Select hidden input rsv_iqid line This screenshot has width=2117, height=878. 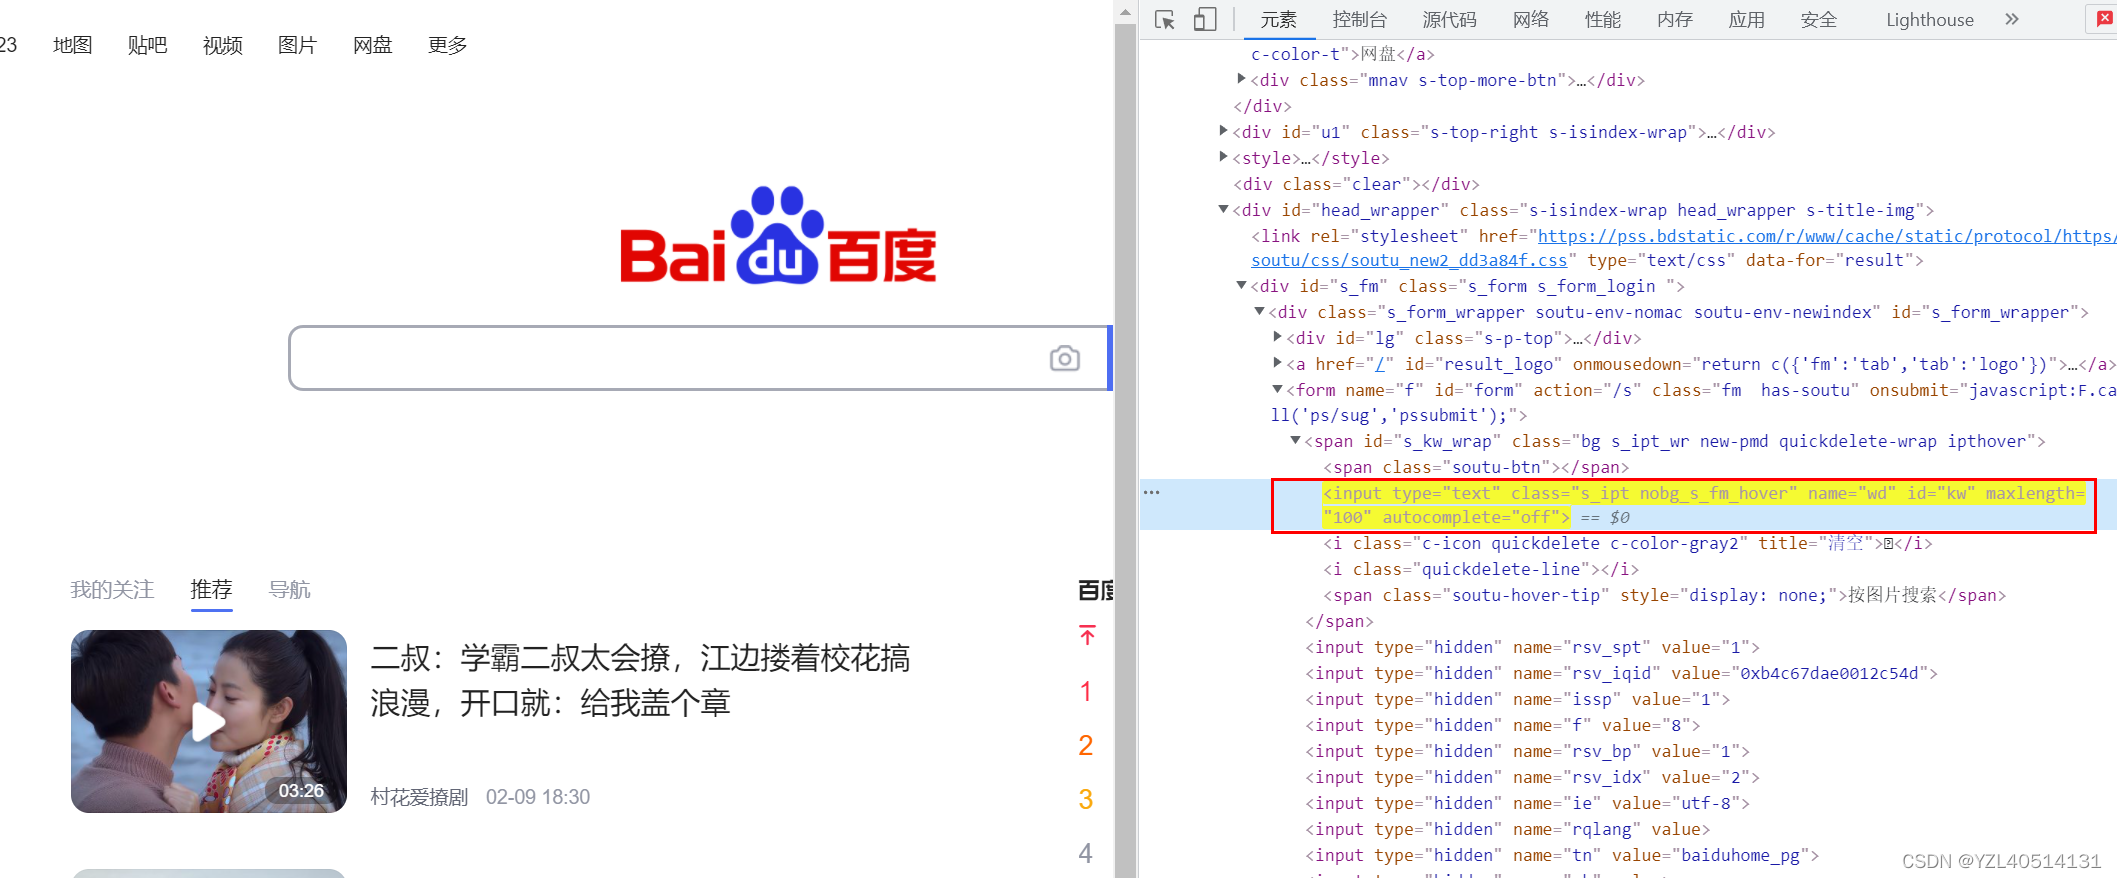pos(1621,673)
